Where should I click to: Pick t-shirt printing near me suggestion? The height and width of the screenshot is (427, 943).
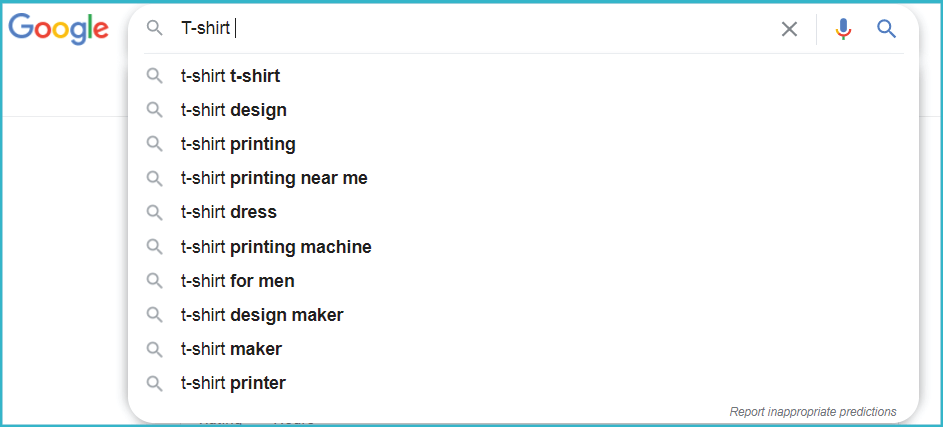click(523, 179)
